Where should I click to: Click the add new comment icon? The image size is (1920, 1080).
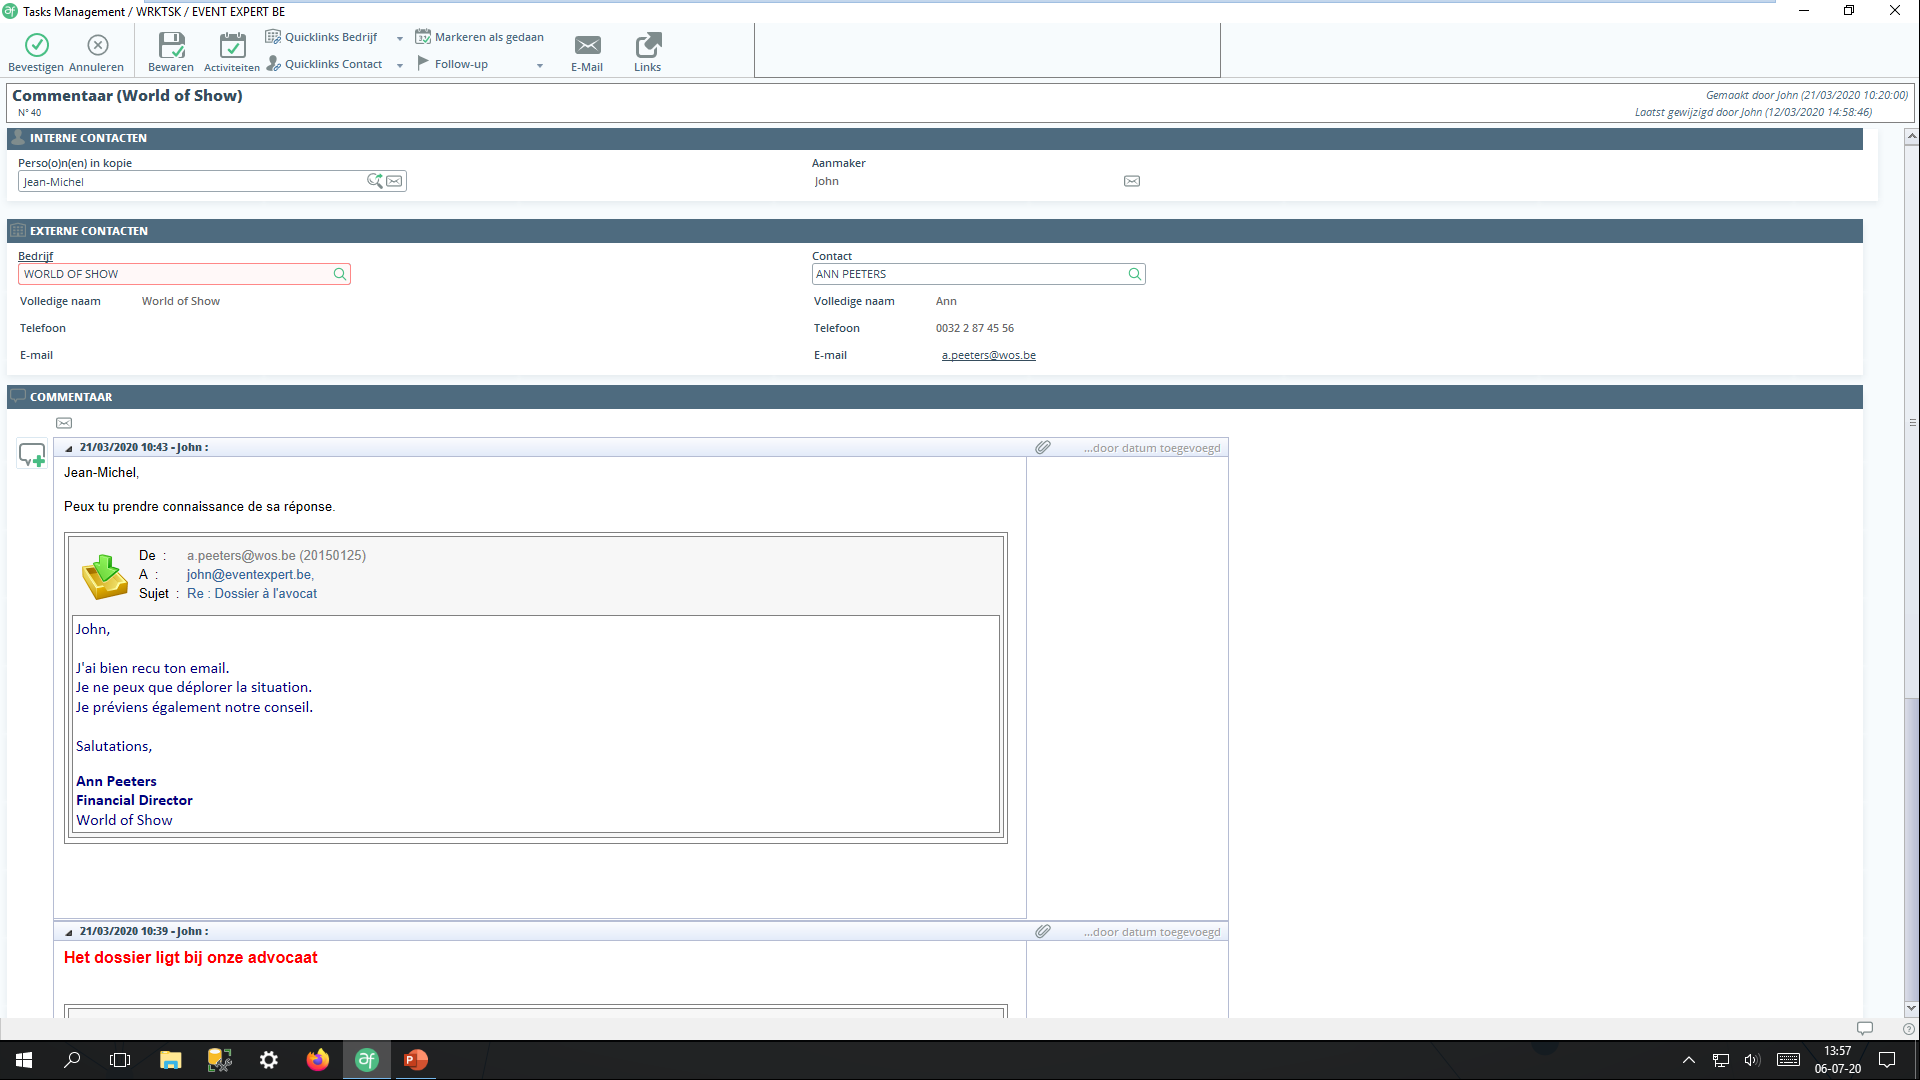coord(32,455)
